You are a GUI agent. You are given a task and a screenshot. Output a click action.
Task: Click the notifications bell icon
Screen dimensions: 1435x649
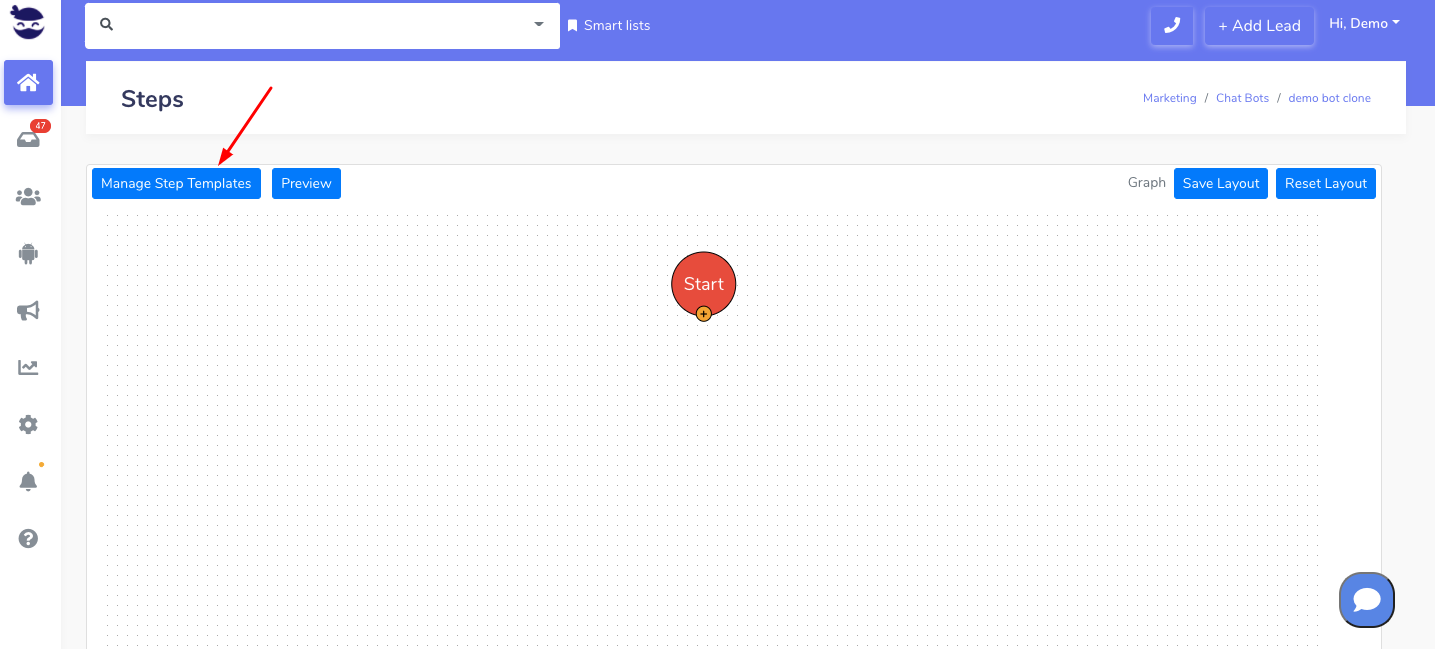tap(28, 482)
